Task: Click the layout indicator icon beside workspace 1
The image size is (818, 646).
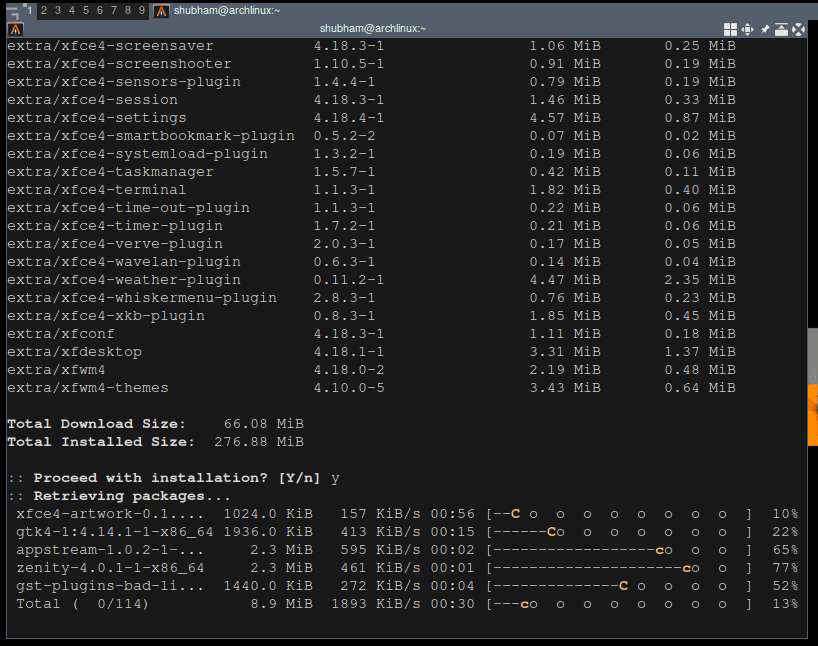Action: tap(12, 13)
